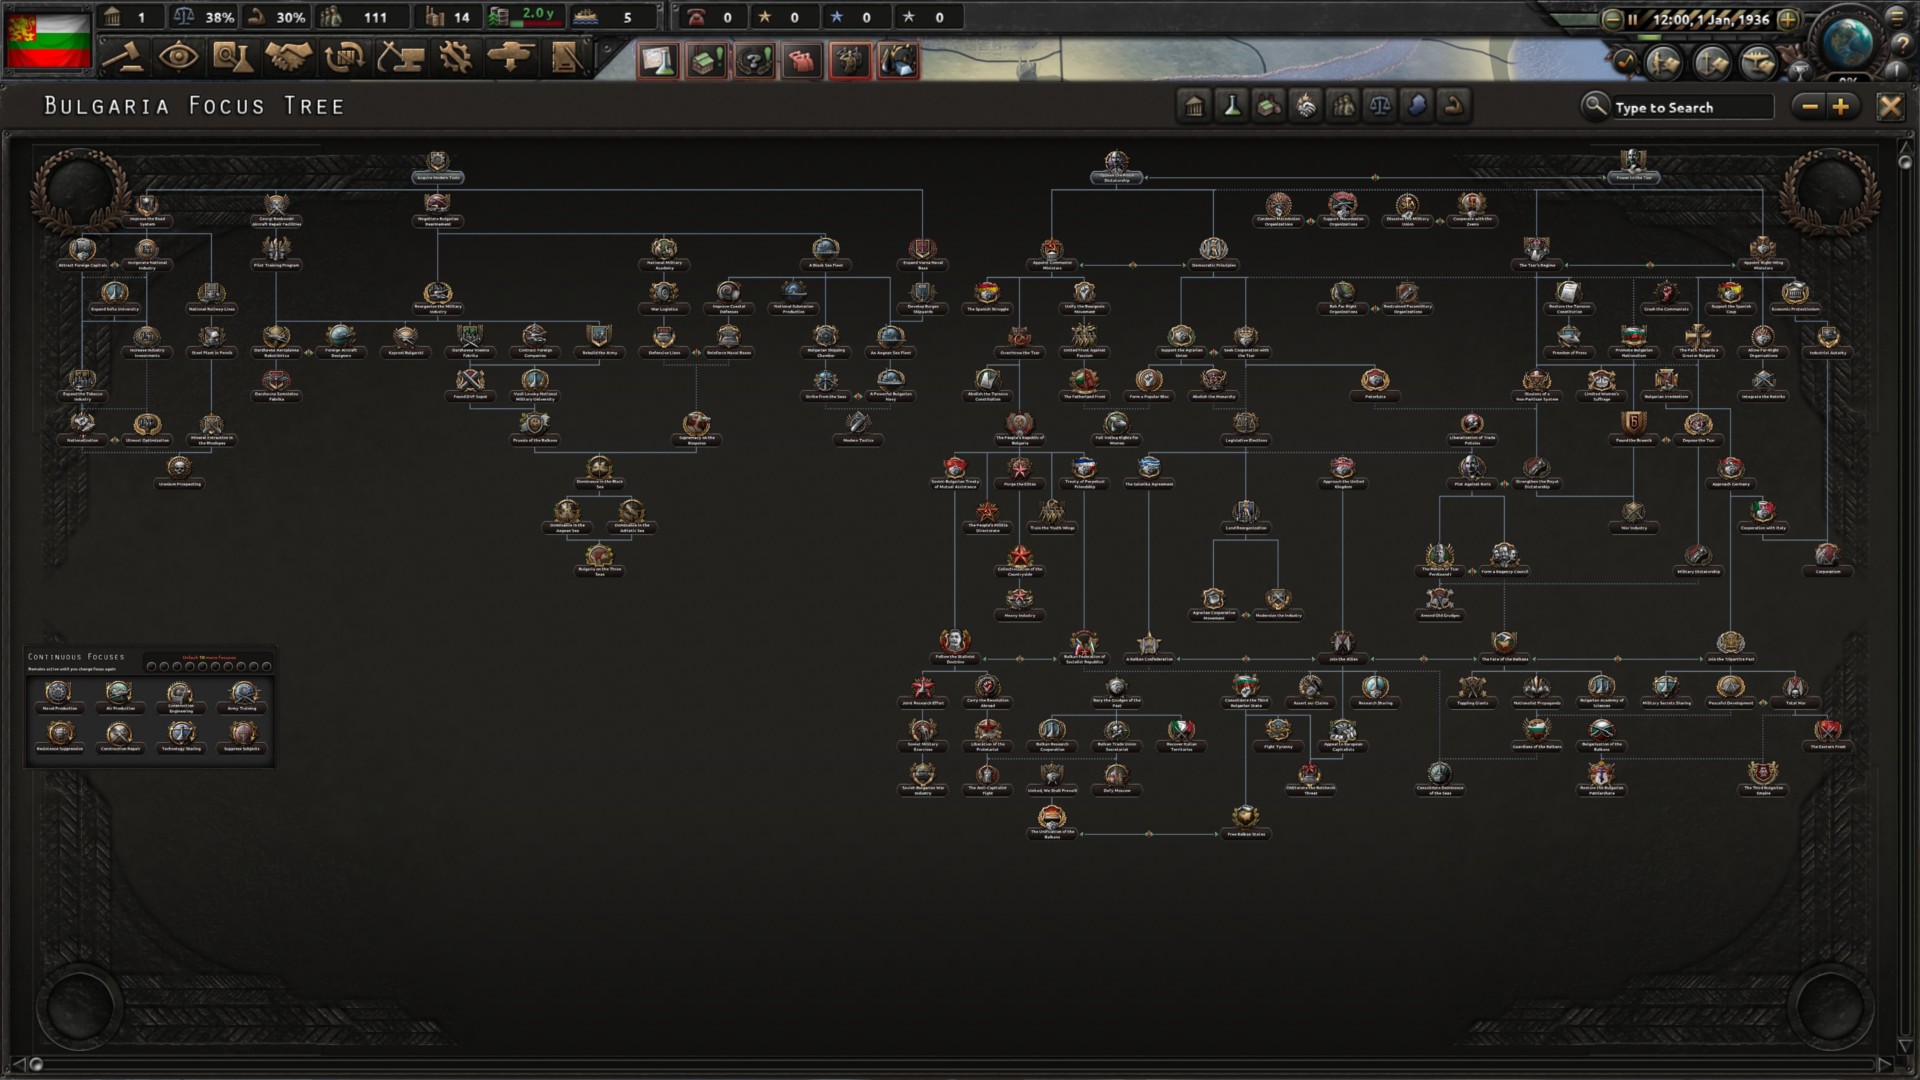
Task: Click the Type to Search field
Action: [x=1690, y=107]
